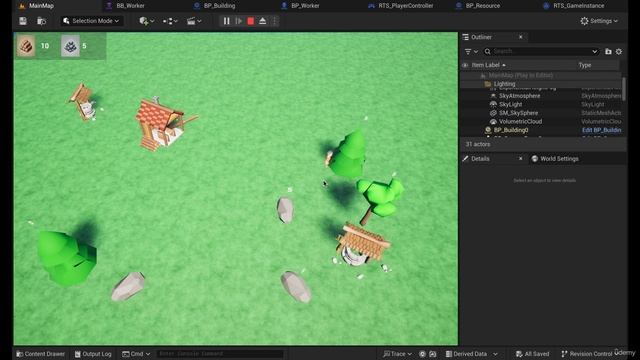The image size is (640, 360).
Task: Switch to the BP_Building tab
Action: (219, 6)
